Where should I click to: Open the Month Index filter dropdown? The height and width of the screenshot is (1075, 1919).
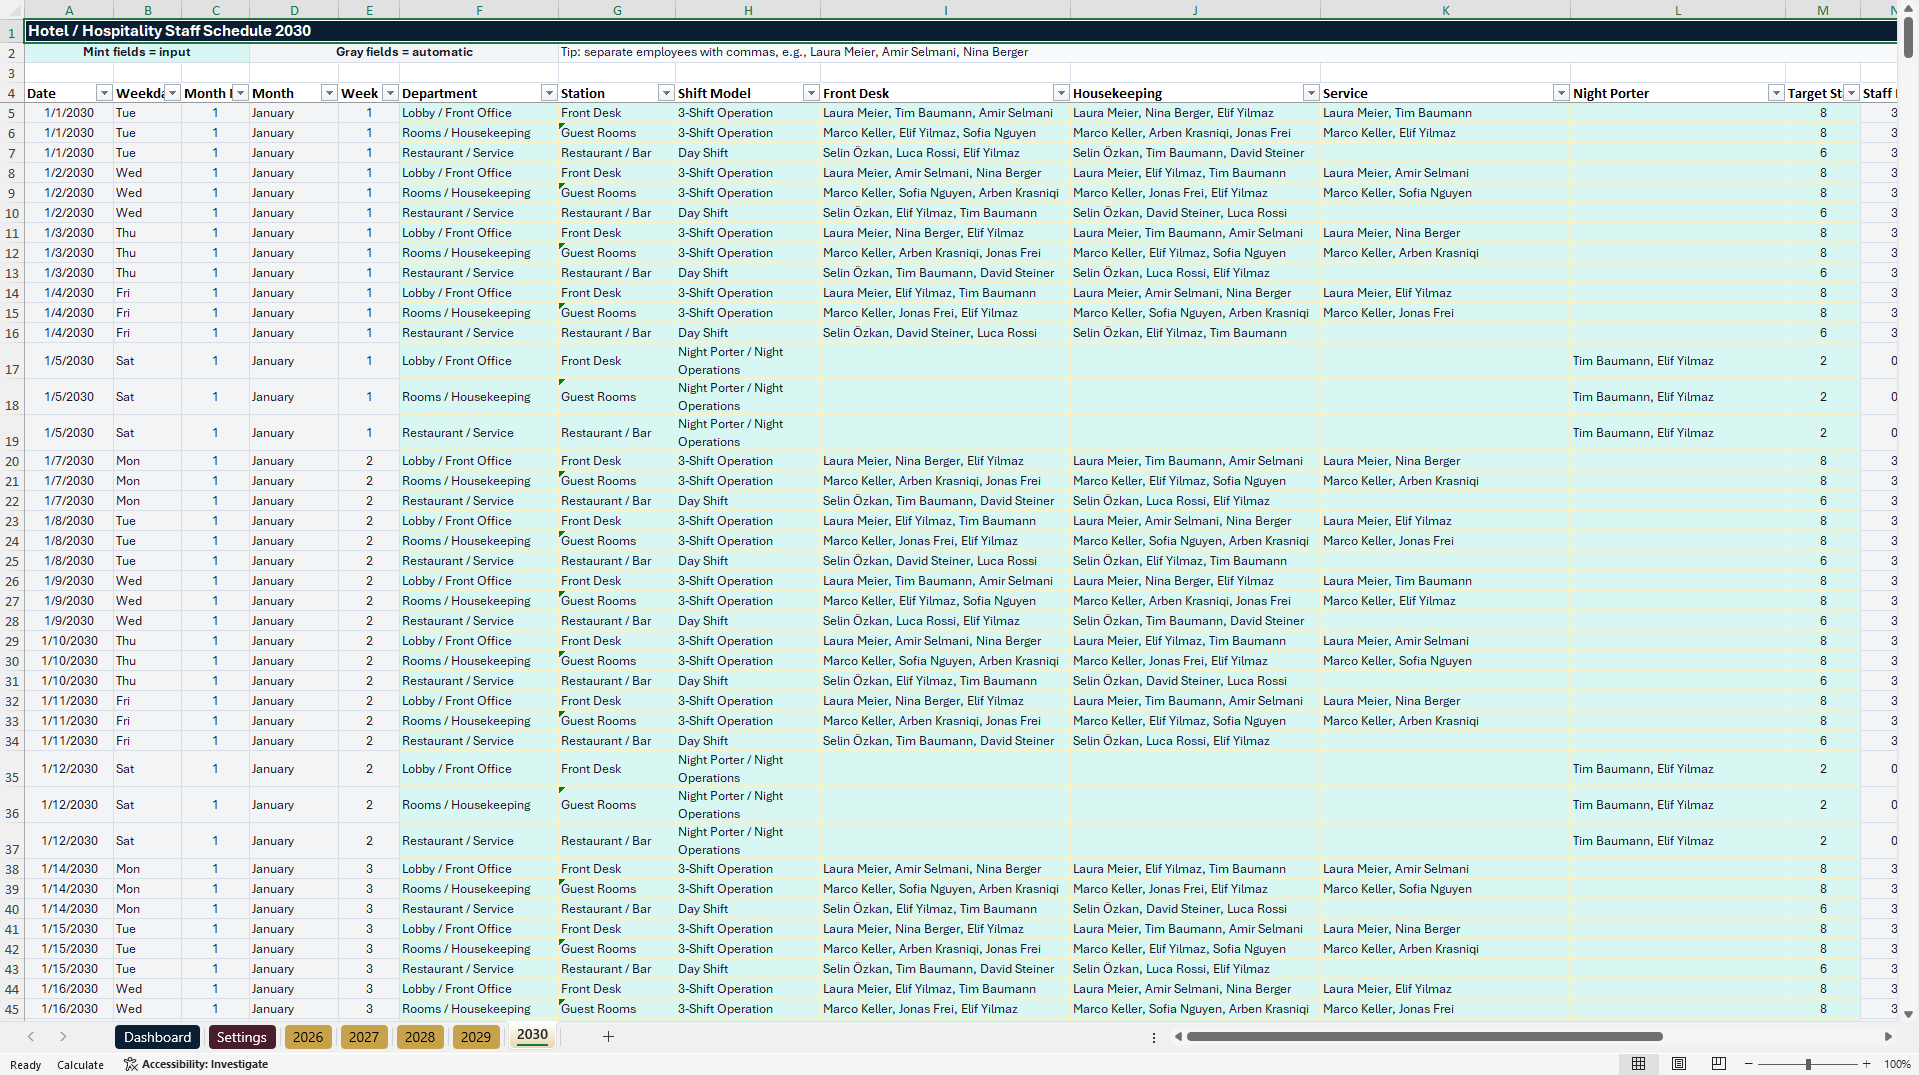[240, 93]
